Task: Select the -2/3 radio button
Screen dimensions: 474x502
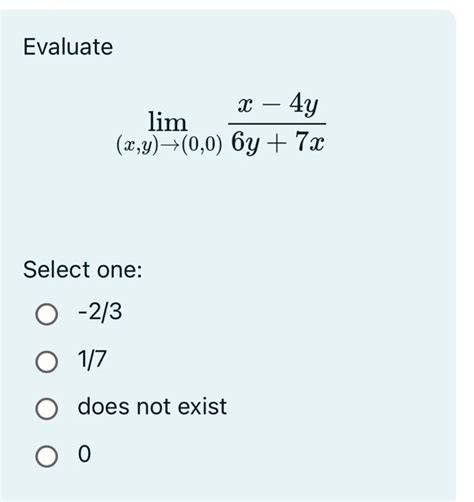Action: 46,314
